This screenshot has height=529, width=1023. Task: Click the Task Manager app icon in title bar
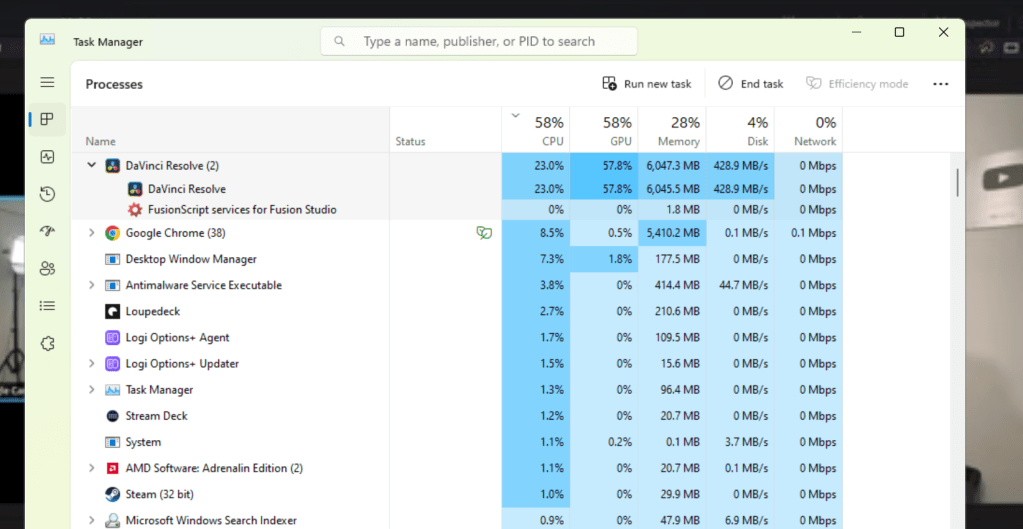(47, 40)
